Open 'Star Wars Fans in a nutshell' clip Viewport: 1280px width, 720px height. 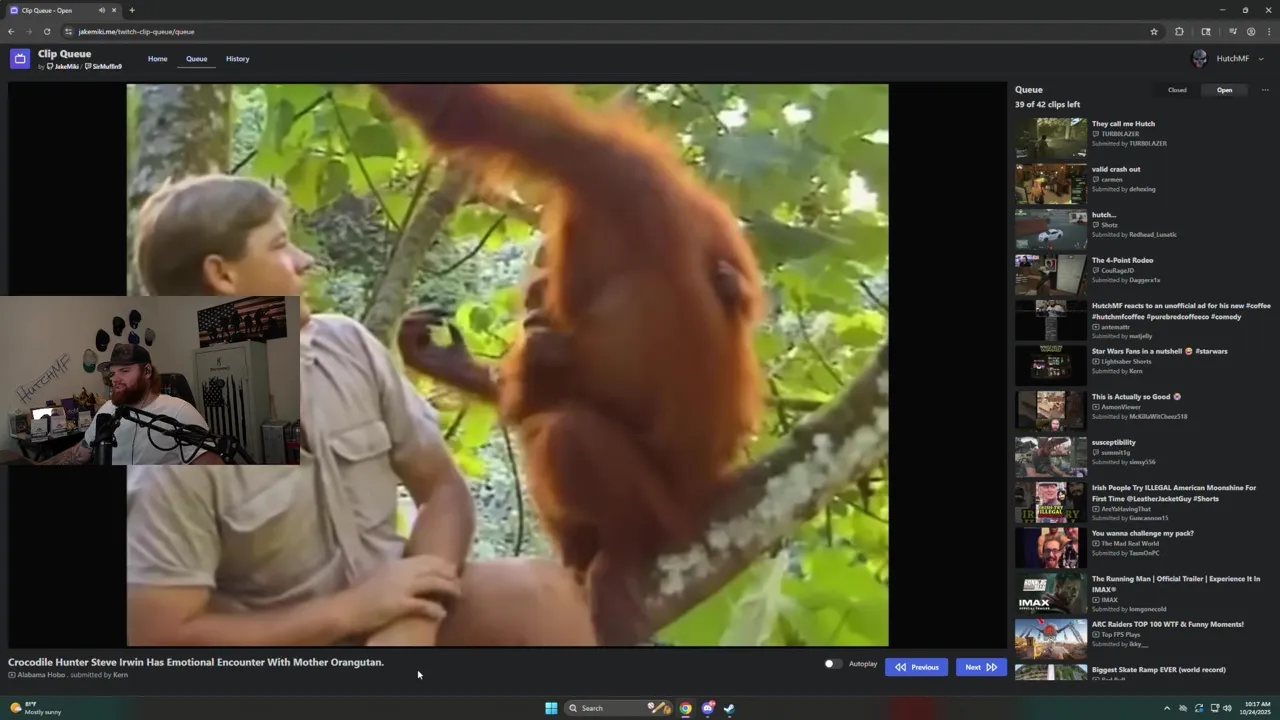point(1159,351)
